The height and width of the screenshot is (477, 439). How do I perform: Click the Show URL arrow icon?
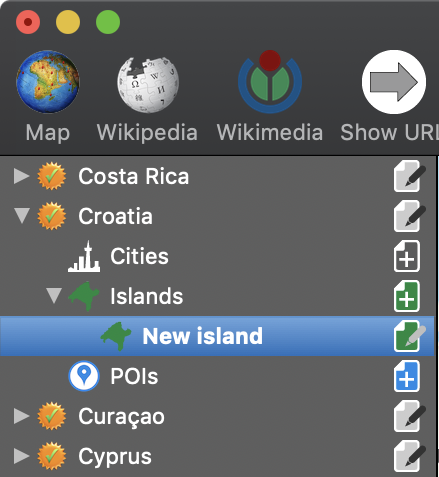coord(394,82)
